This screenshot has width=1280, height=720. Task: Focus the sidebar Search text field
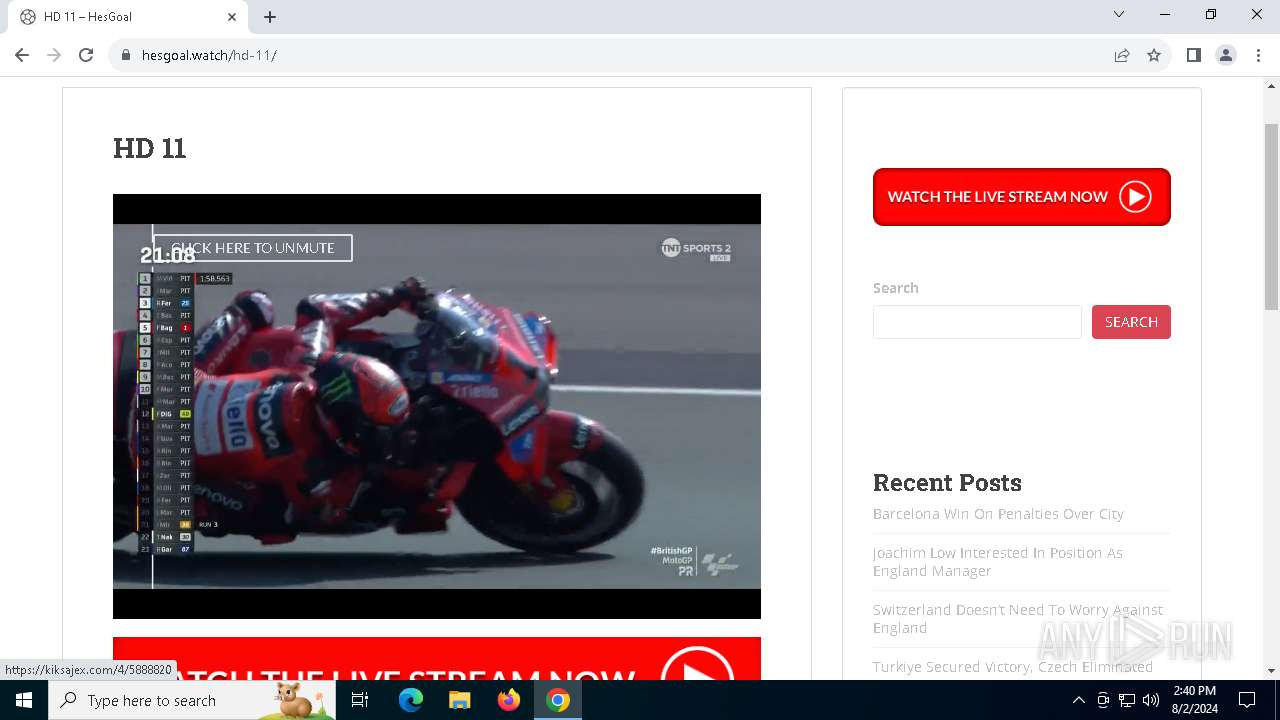pos(977,322)
